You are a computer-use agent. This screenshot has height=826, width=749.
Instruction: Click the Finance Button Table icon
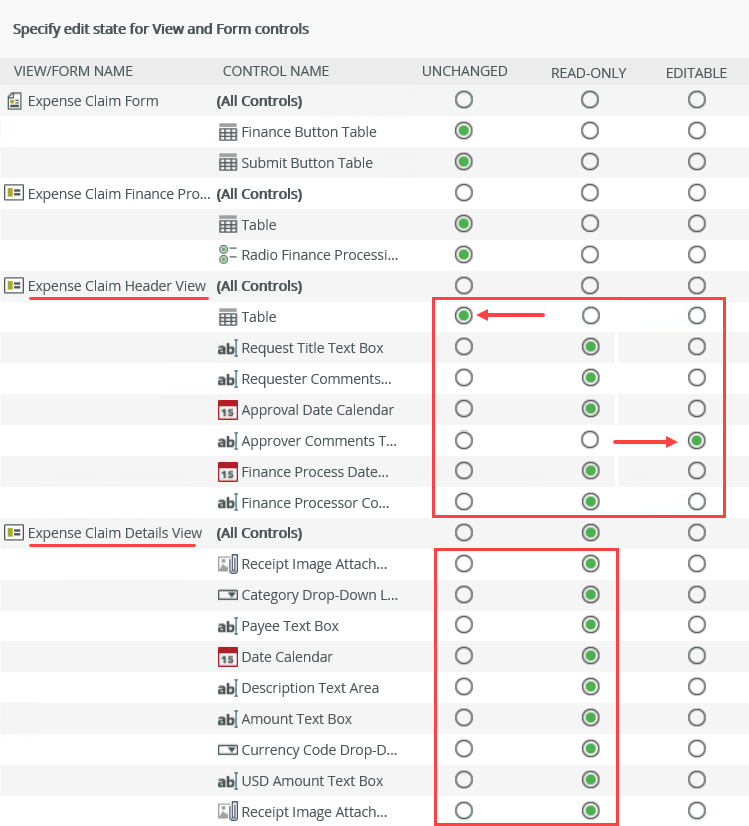coord(227,132)
